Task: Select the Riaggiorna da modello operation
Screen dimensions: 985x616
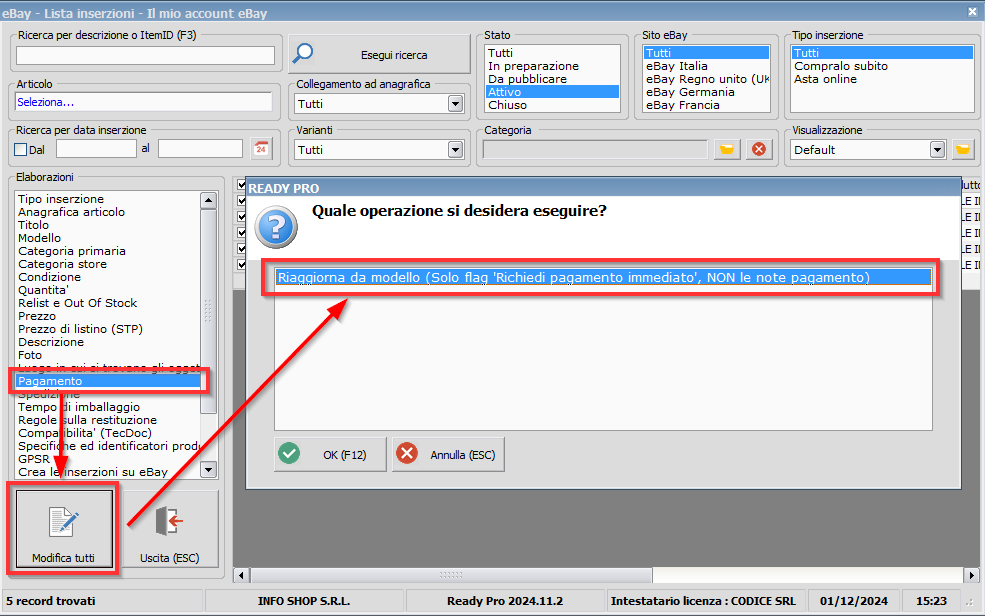Action: (x=603, y=278)
